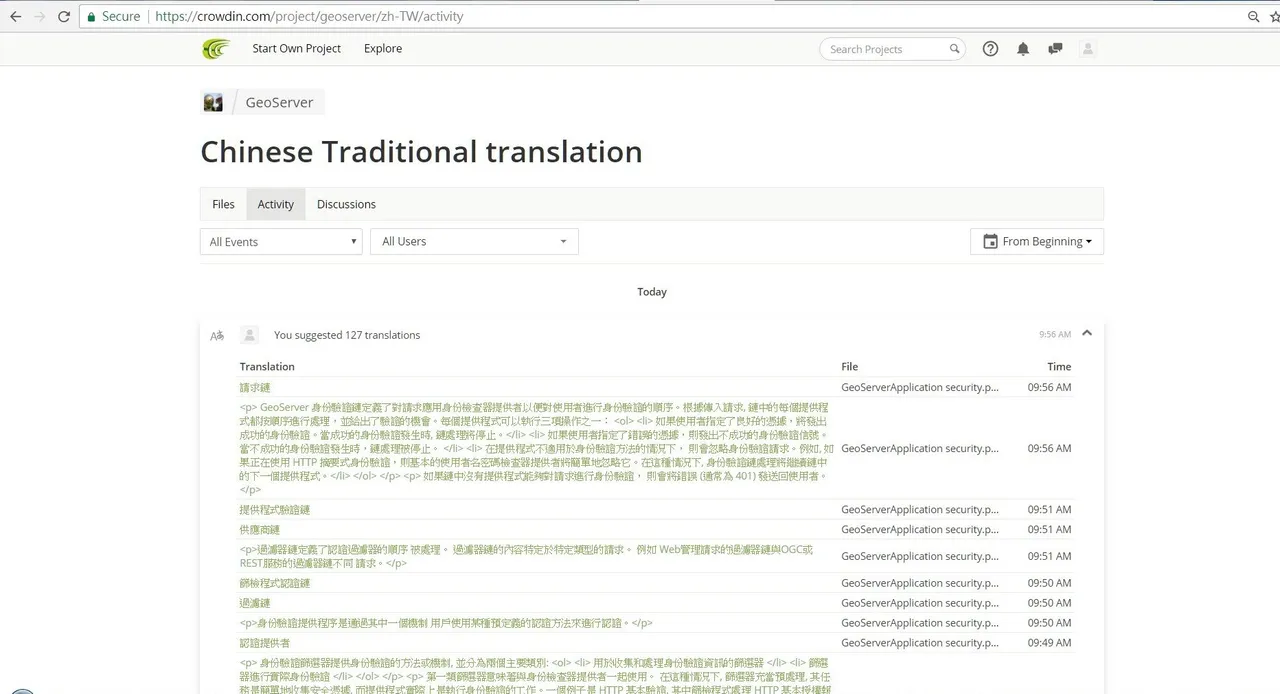Viewport: 1280px width, 694px height.
Task: Open the 請求鏈 translation link
Action: (255, 388)
